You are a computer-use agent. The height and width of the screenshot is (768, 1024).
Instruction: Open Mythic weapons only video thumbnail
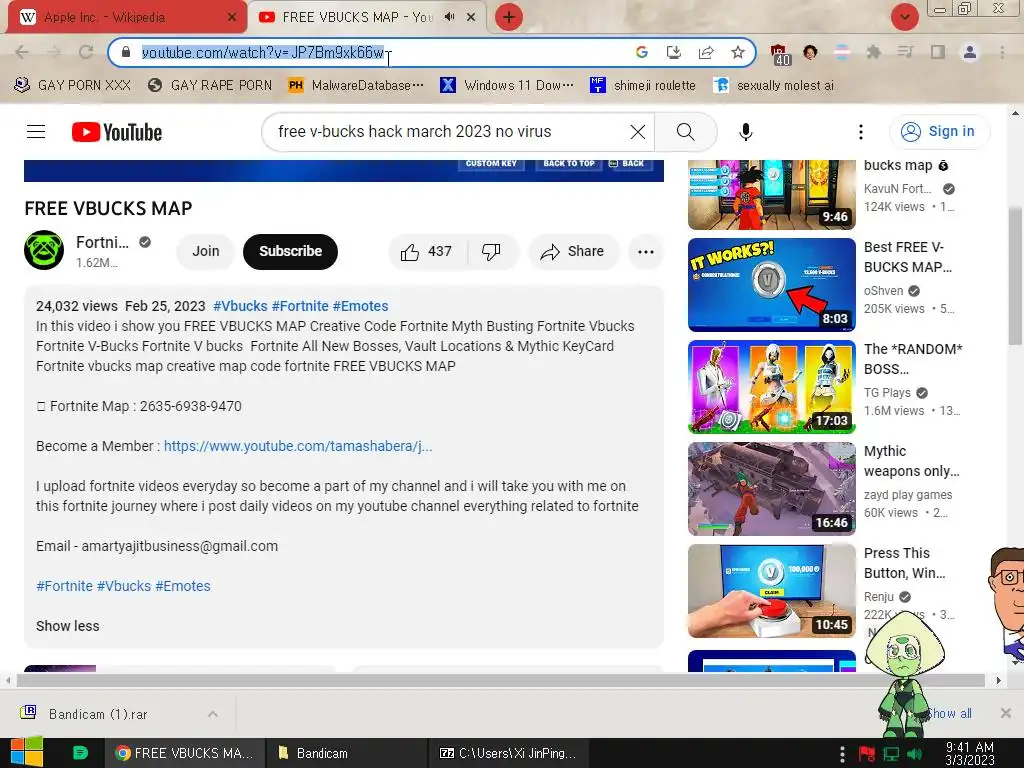[772, 488]
